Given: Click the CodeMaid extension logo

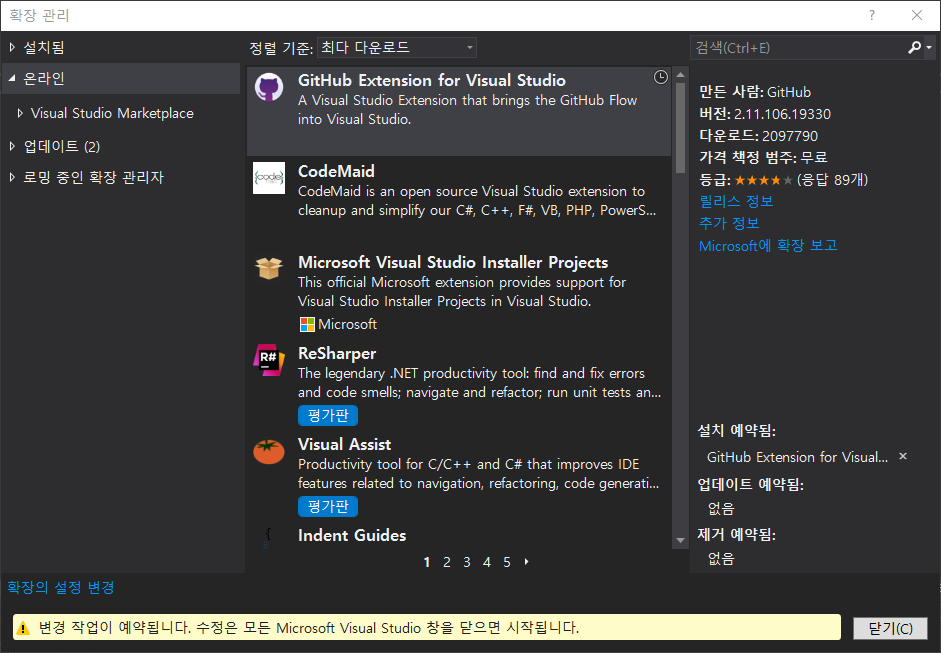Looking at the screenshot, I should 269,178.
